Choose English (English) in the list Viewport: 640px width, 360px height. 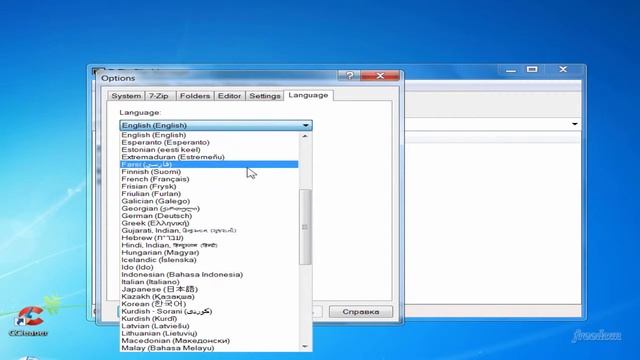[209, 135]
